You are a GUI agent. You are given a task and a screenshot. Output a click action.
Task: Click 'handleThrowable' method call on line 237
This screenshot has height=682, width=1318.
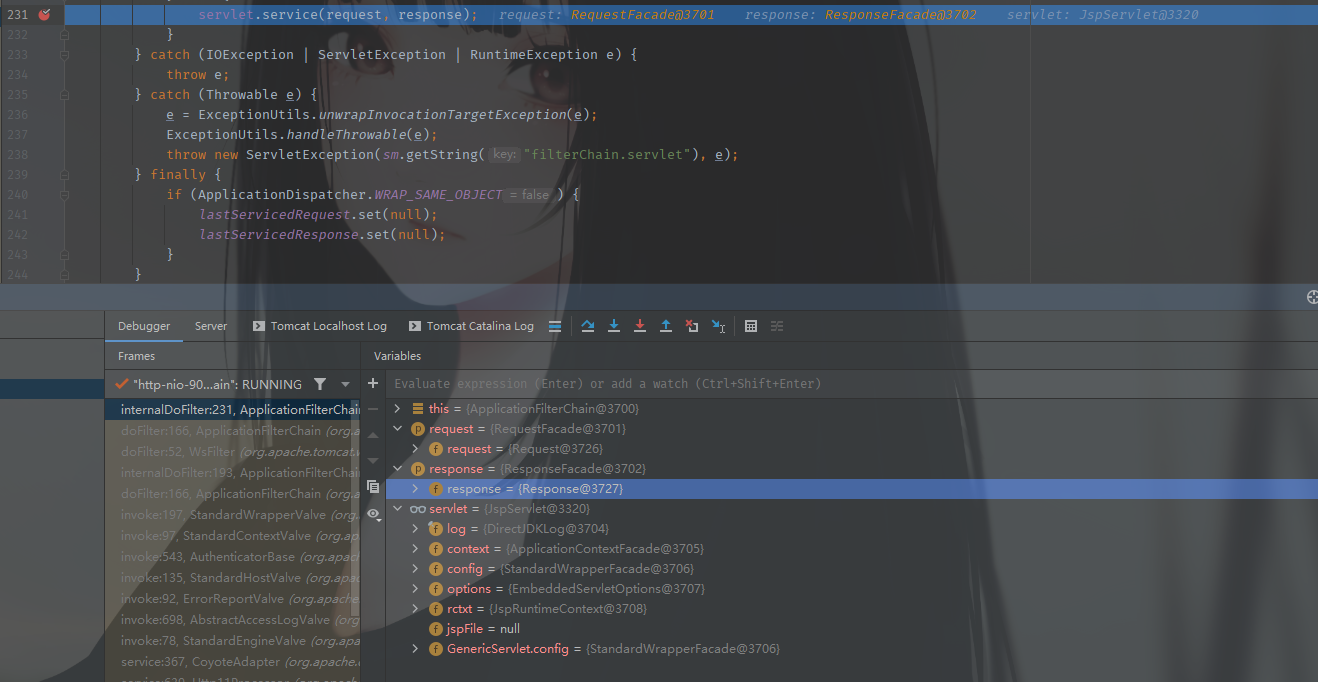(346, 135)
